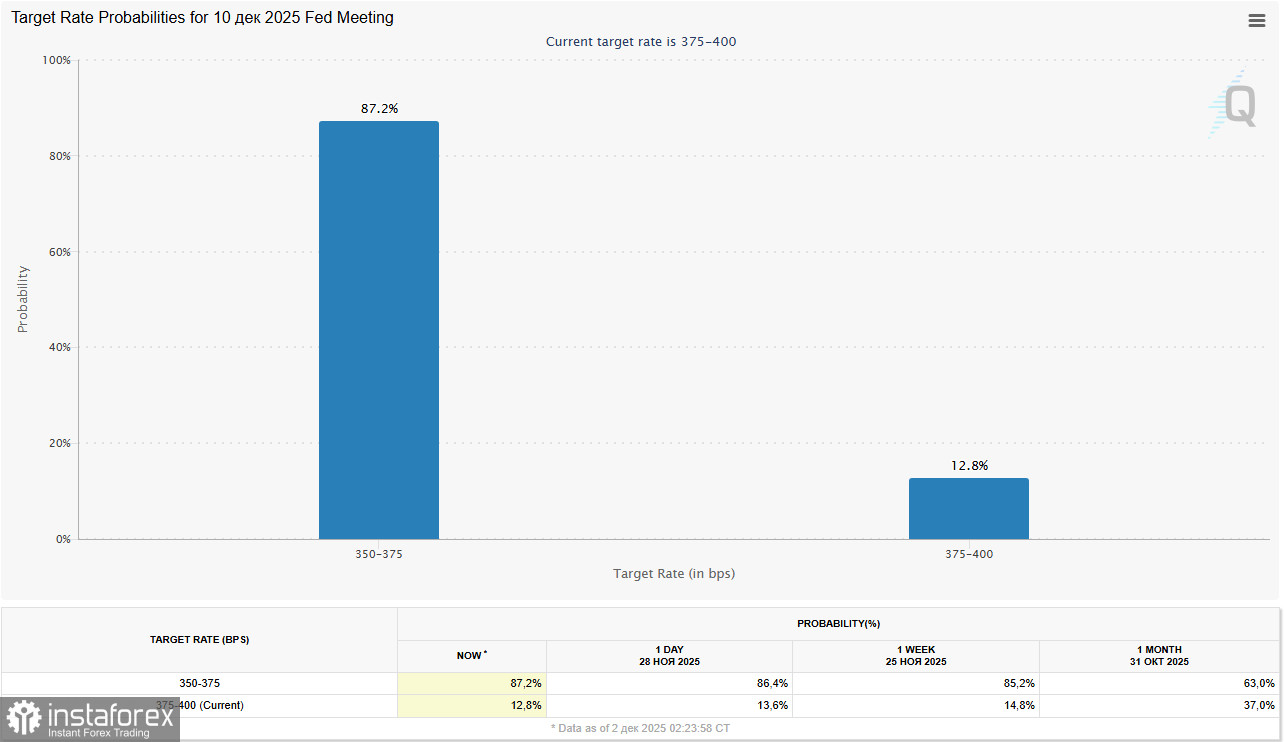Select the 350-375 row in the table
The image size is (1284, 742).
click(x=199, y=683)
